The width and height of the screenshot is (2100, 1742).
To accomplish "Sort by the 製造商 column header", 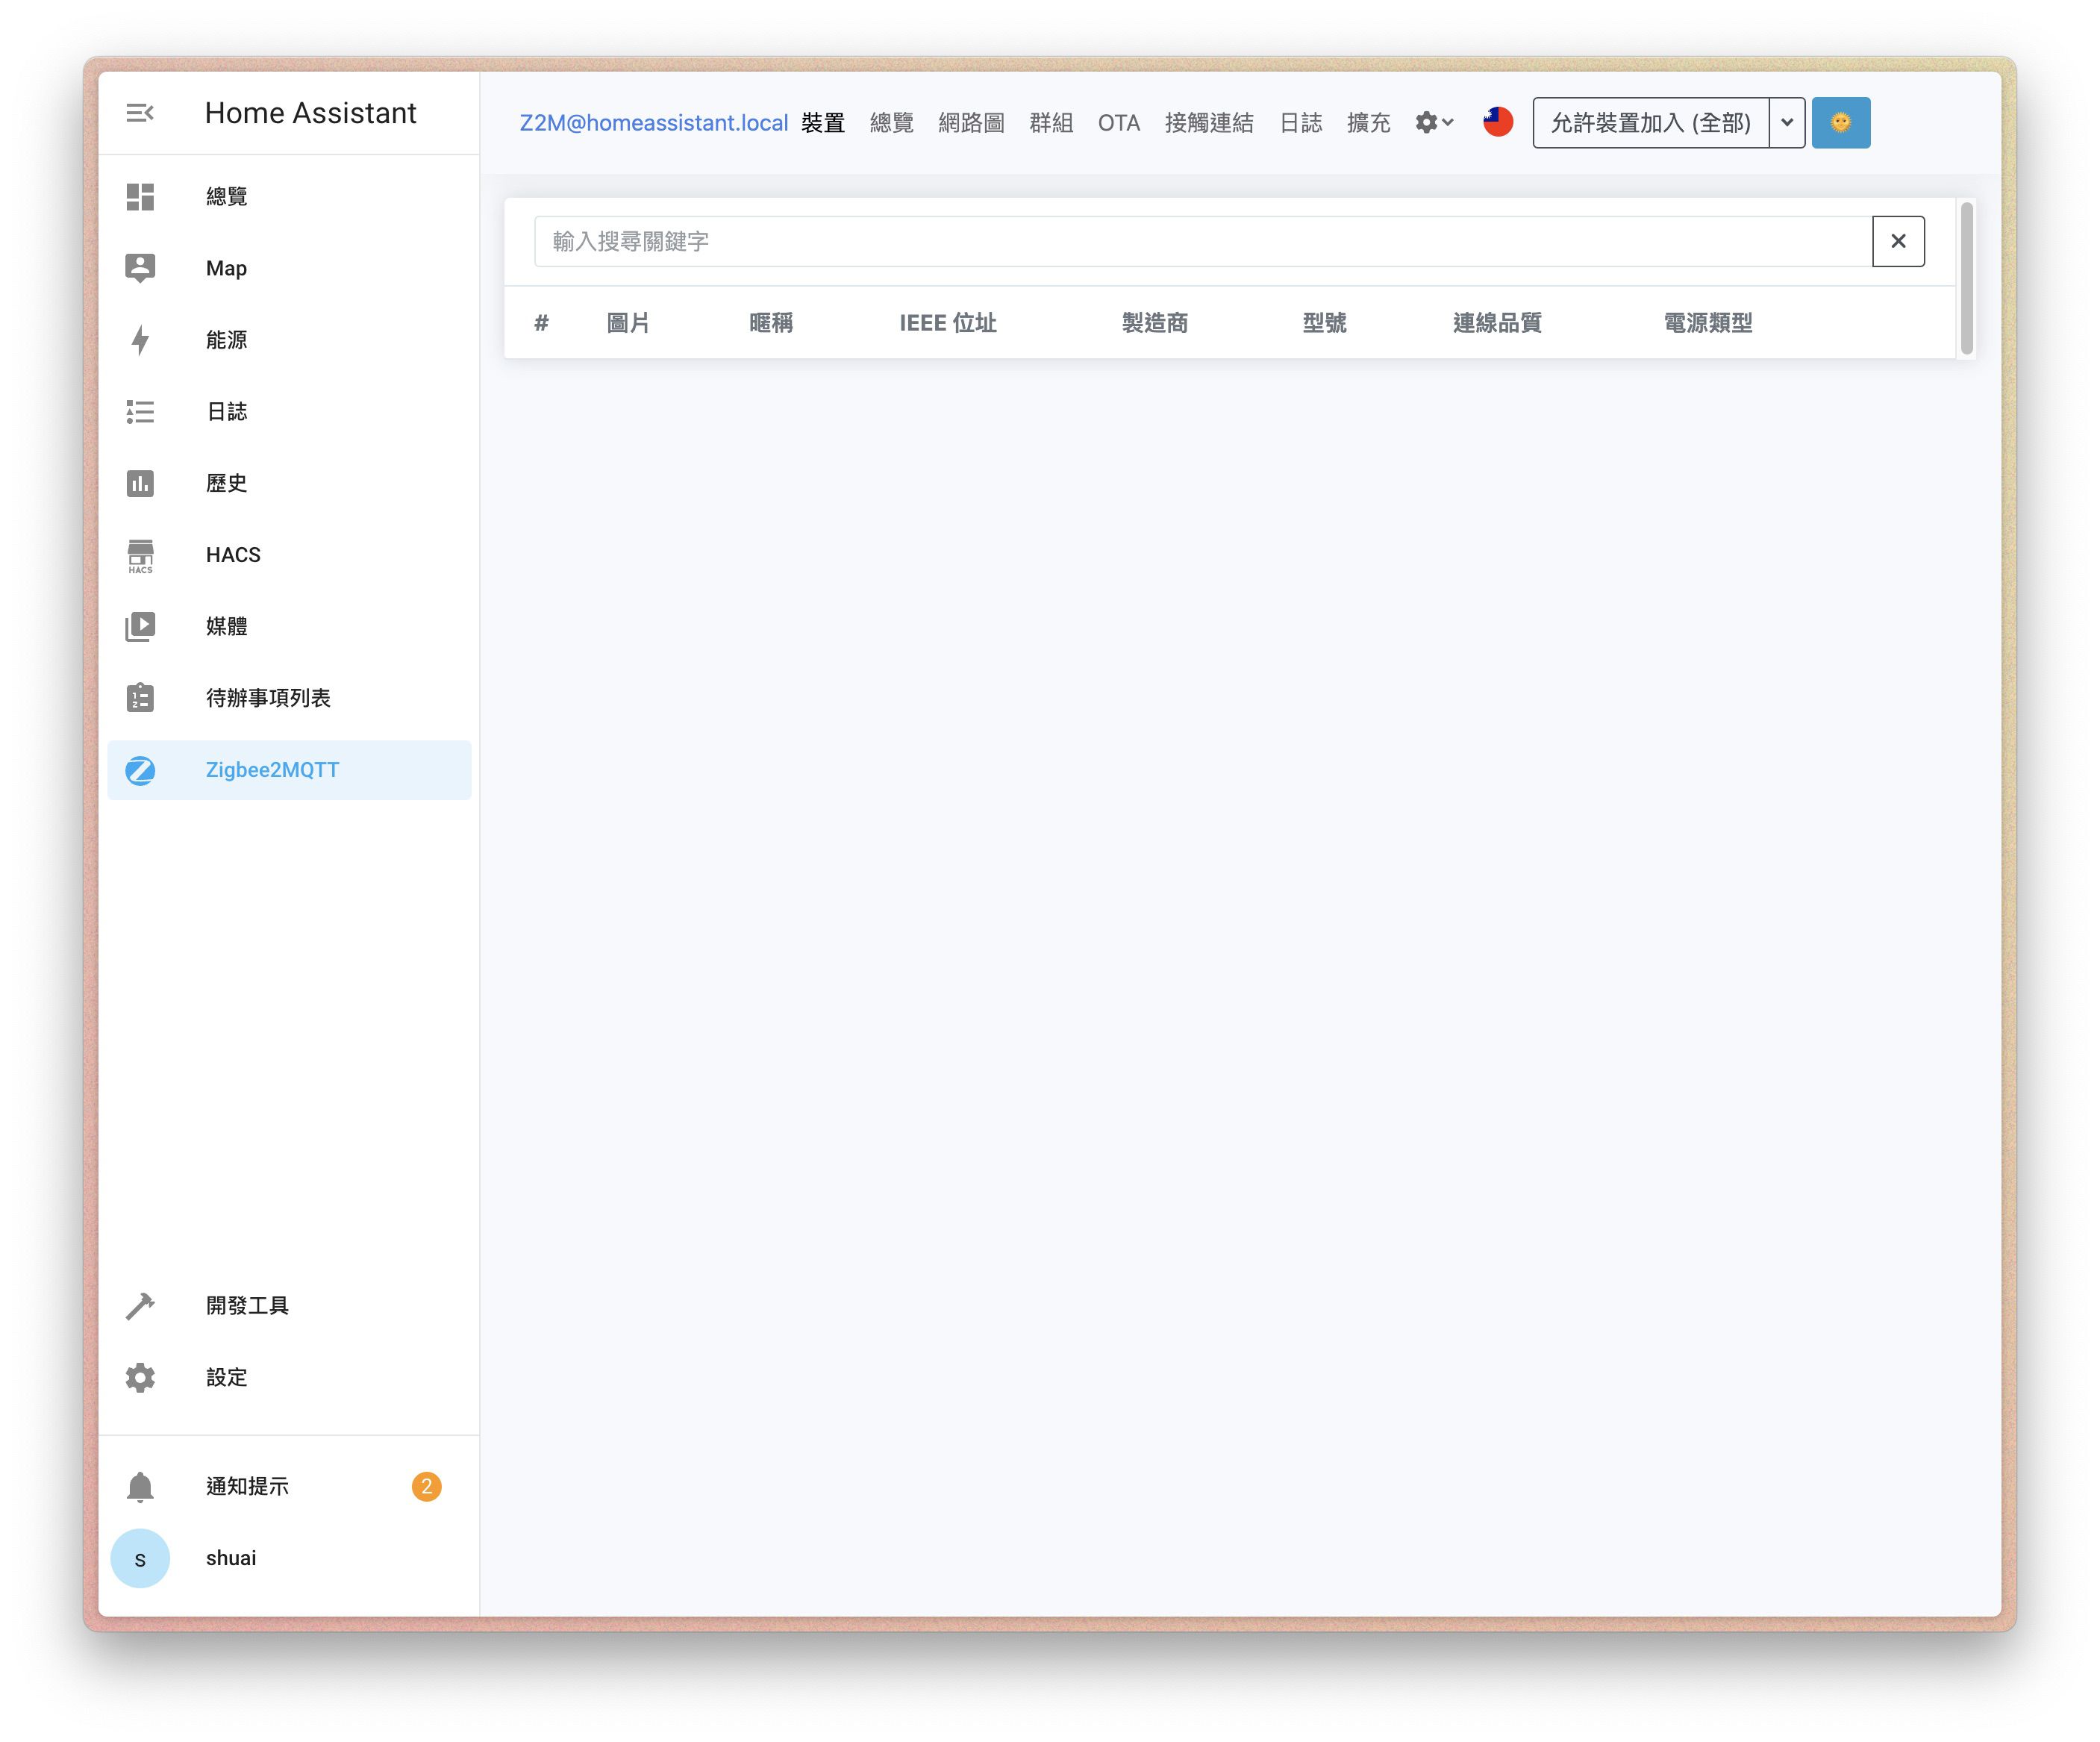I will click(x=1155, y=323).
